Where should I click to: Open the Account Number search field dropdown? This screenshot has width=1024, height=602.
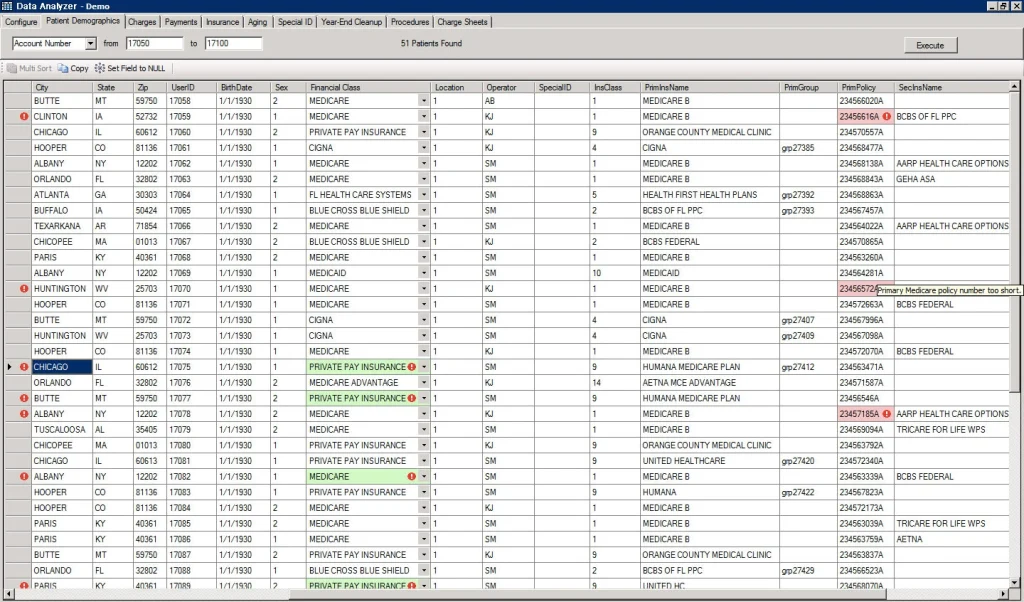coord(91,43)
